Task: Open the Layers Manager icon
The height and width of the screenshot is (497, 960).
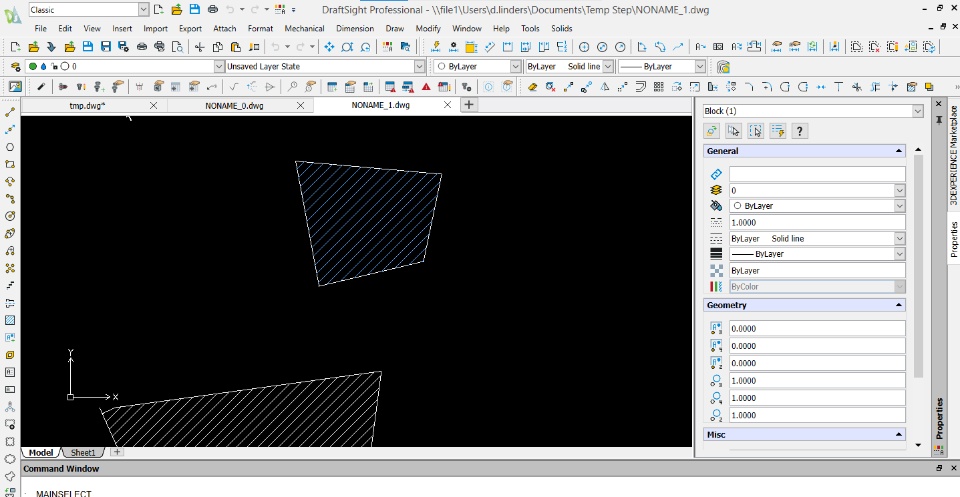Action: (x=15, y=66)
